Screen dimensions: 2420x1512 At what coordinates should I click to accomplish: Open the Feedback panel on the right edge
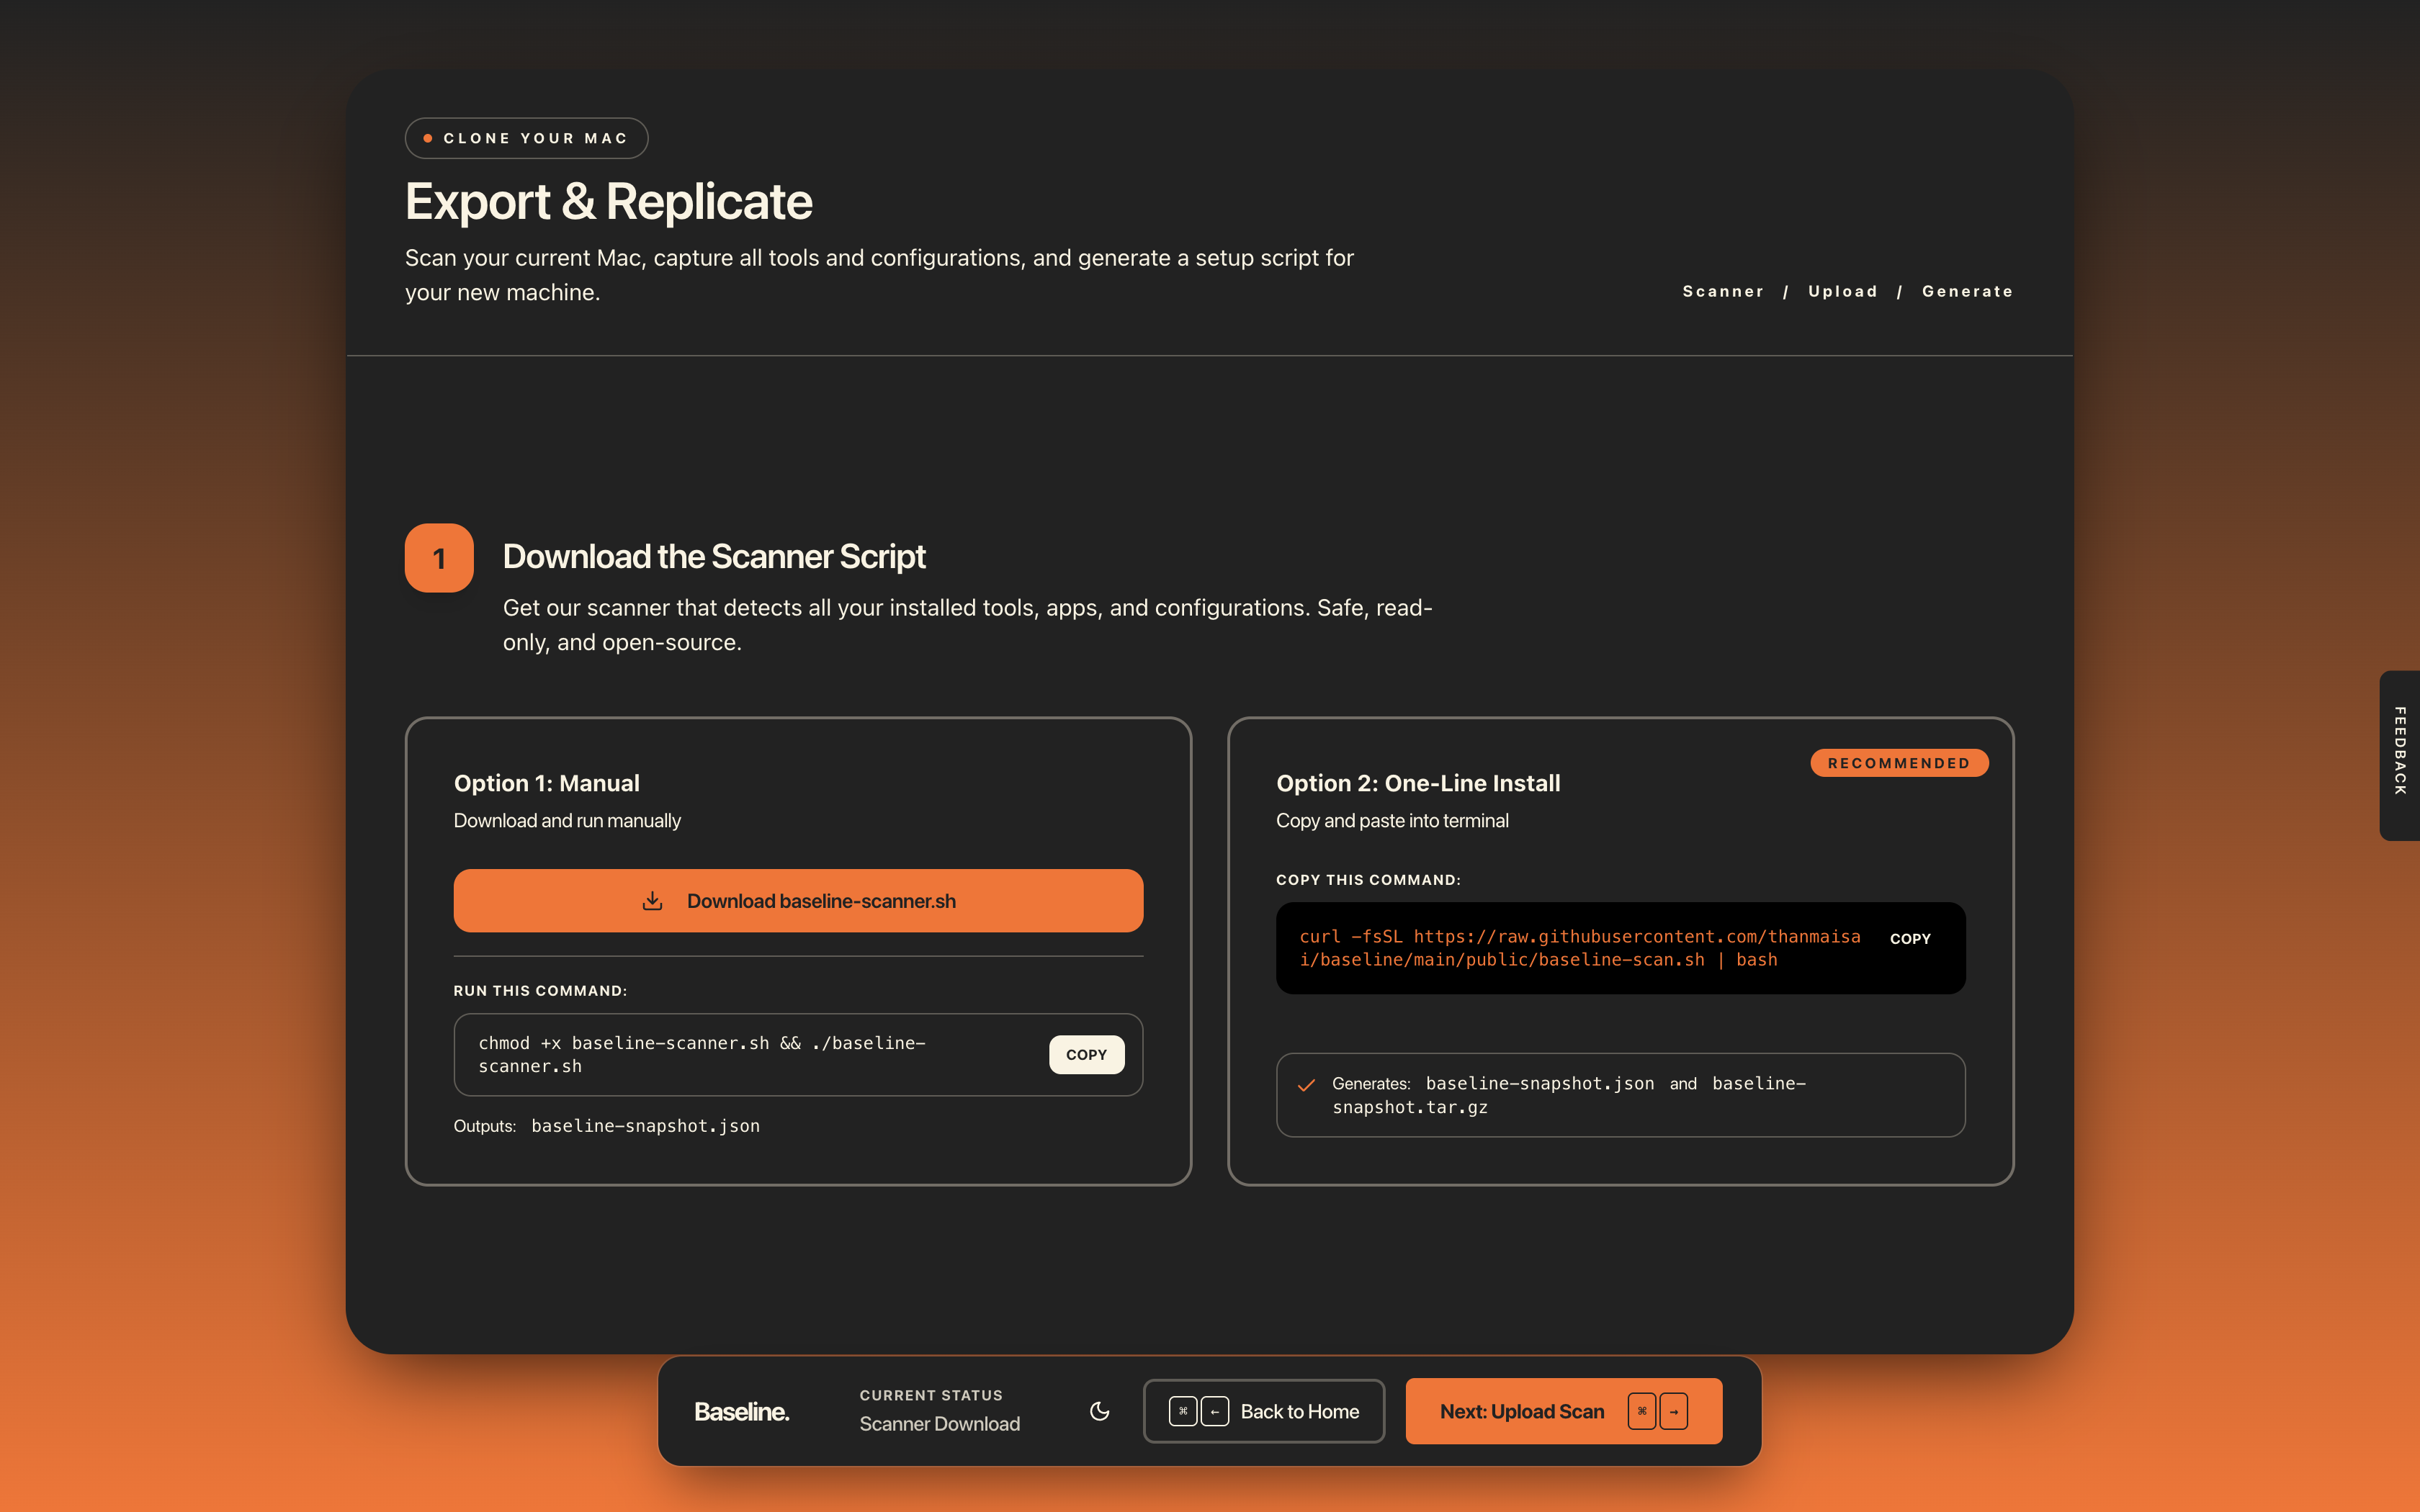[x=2400, y=757]
